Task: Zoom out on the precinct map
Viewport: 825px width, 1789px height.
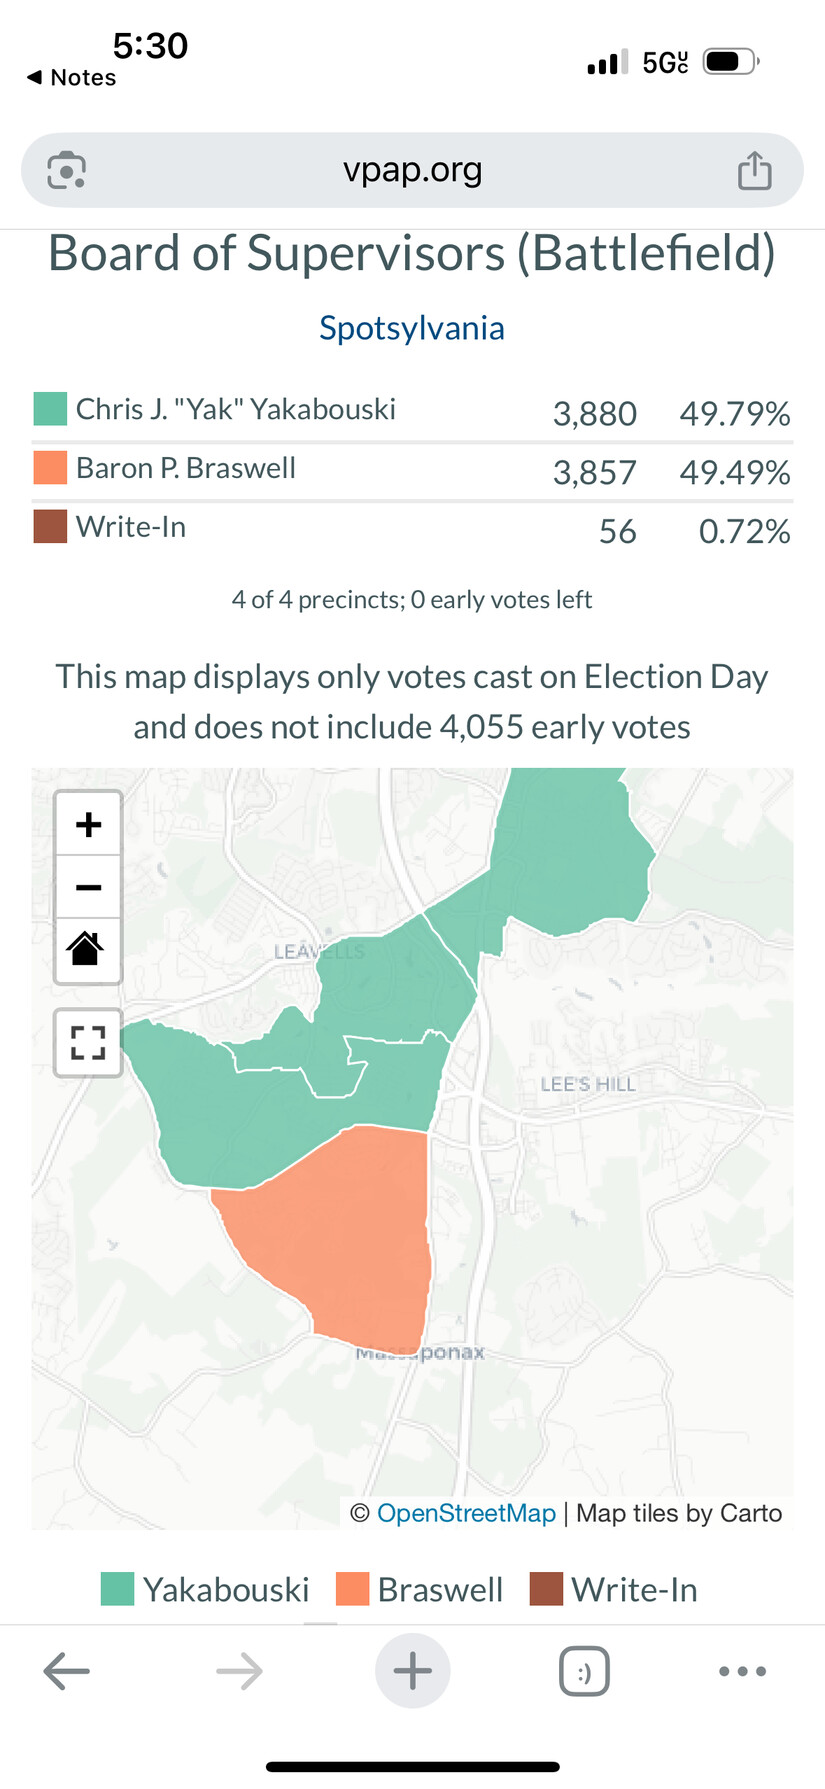Action: [x=88, y=887]
